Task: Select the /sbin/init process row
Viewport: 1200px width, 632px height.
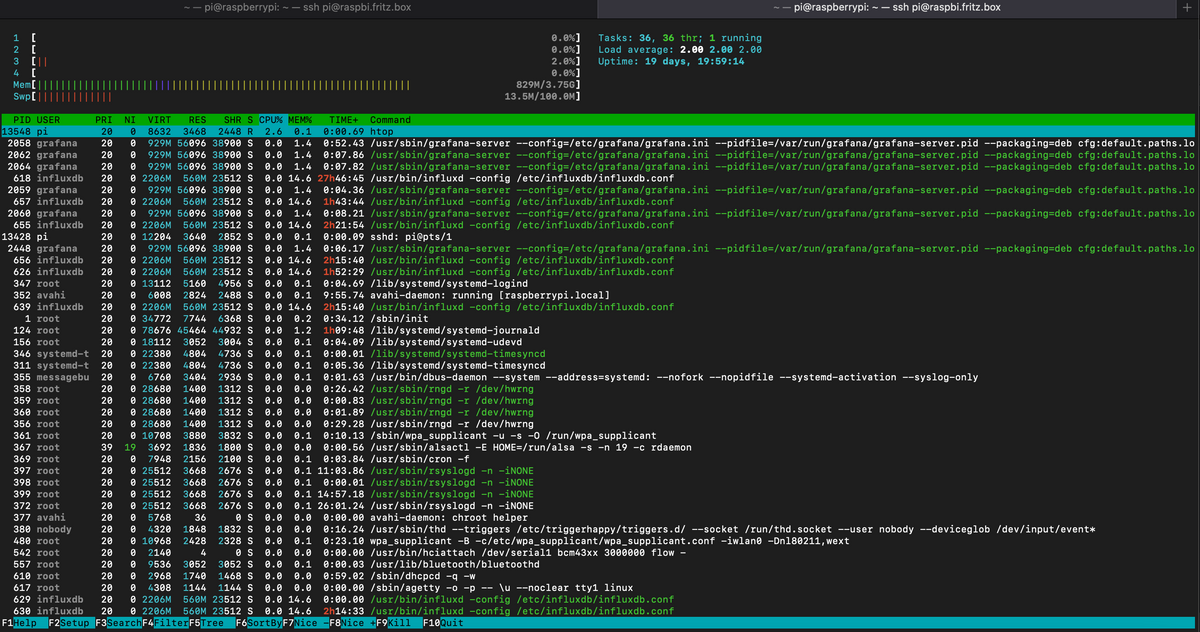Action: pyautogui.click(x=400, y=317)
